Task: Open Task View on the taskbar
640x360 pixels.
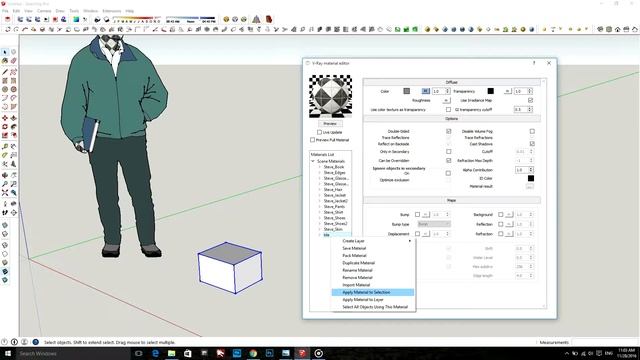Action: click(x=138, y=353)
